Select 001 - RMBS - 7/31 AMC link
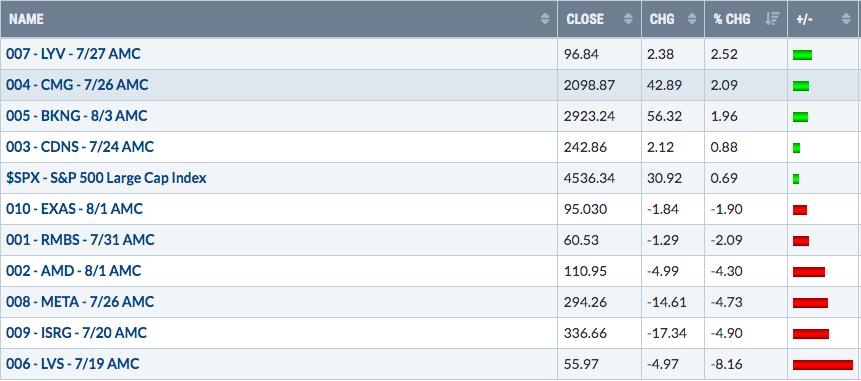The width and height of the screenshot is (861, 381). (x=80, y=240)
